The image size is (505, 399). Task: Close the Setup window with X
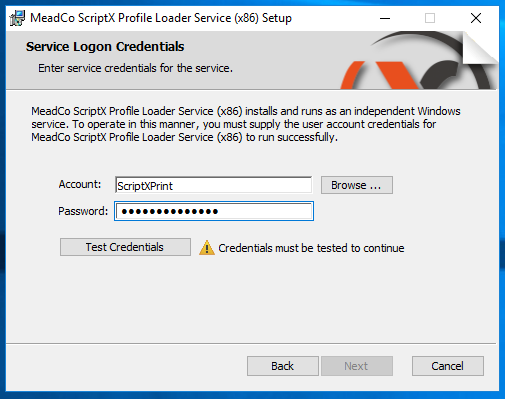point(476,18)
